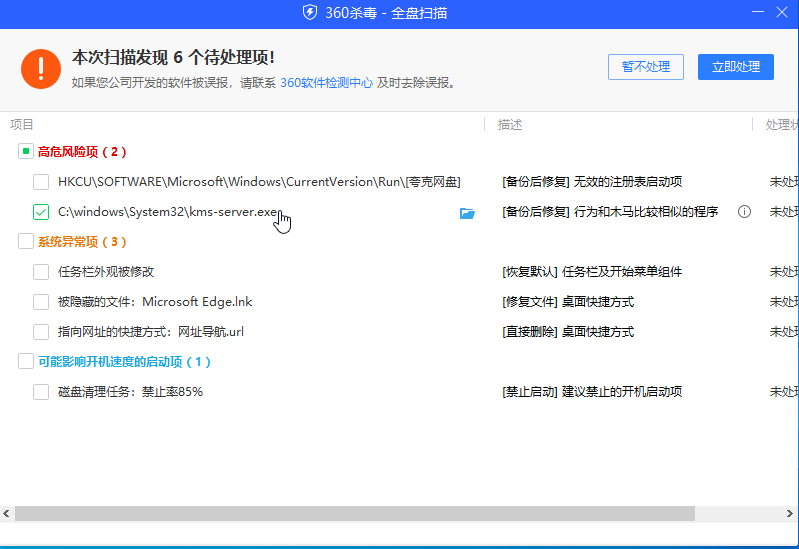Select the 指向网址的快捷方式: 网址导航.url text

tap(151, 332)
